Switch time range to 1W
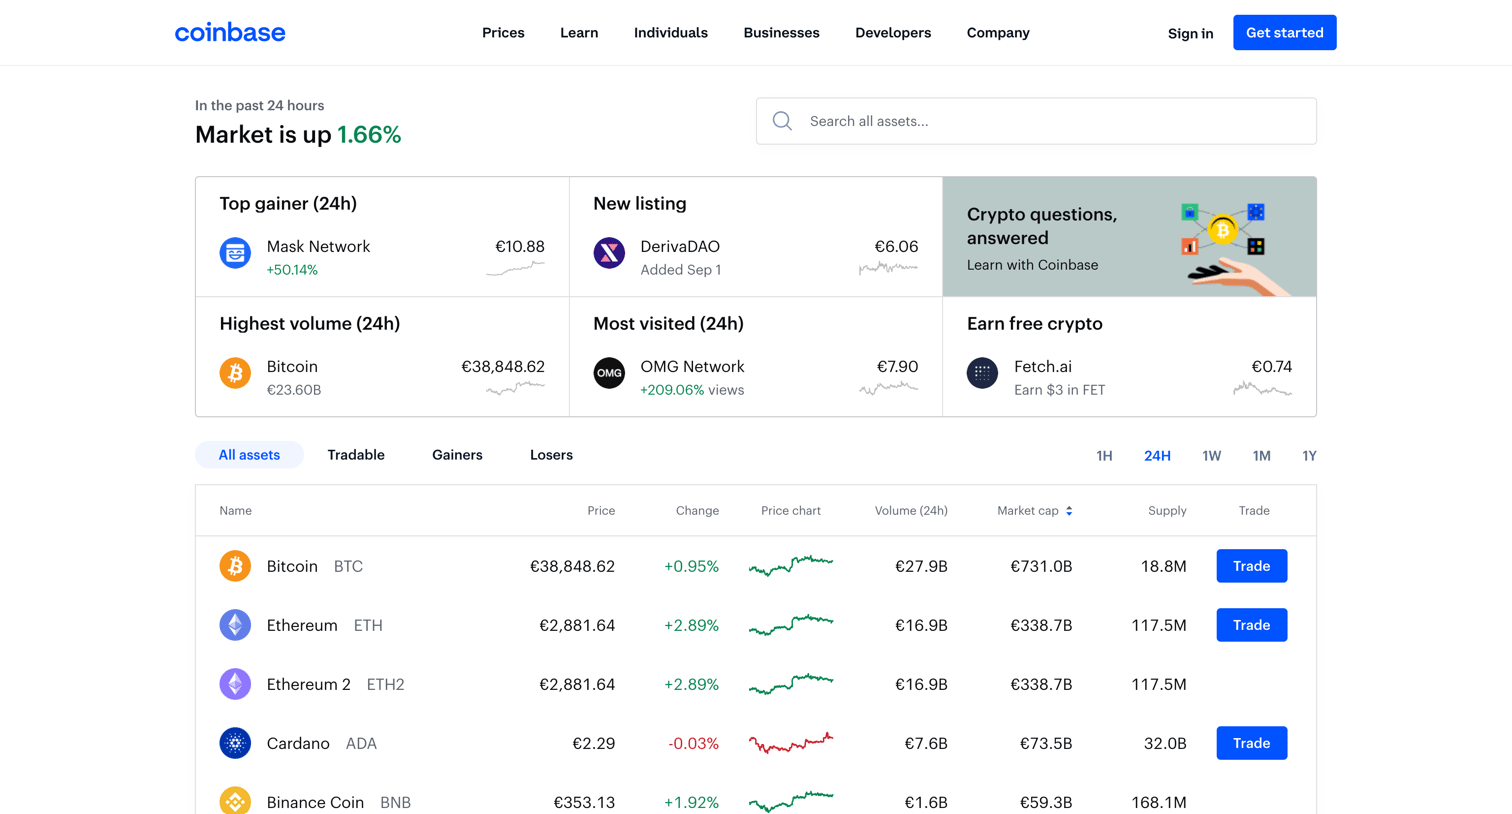 (x=1211, y=456)
